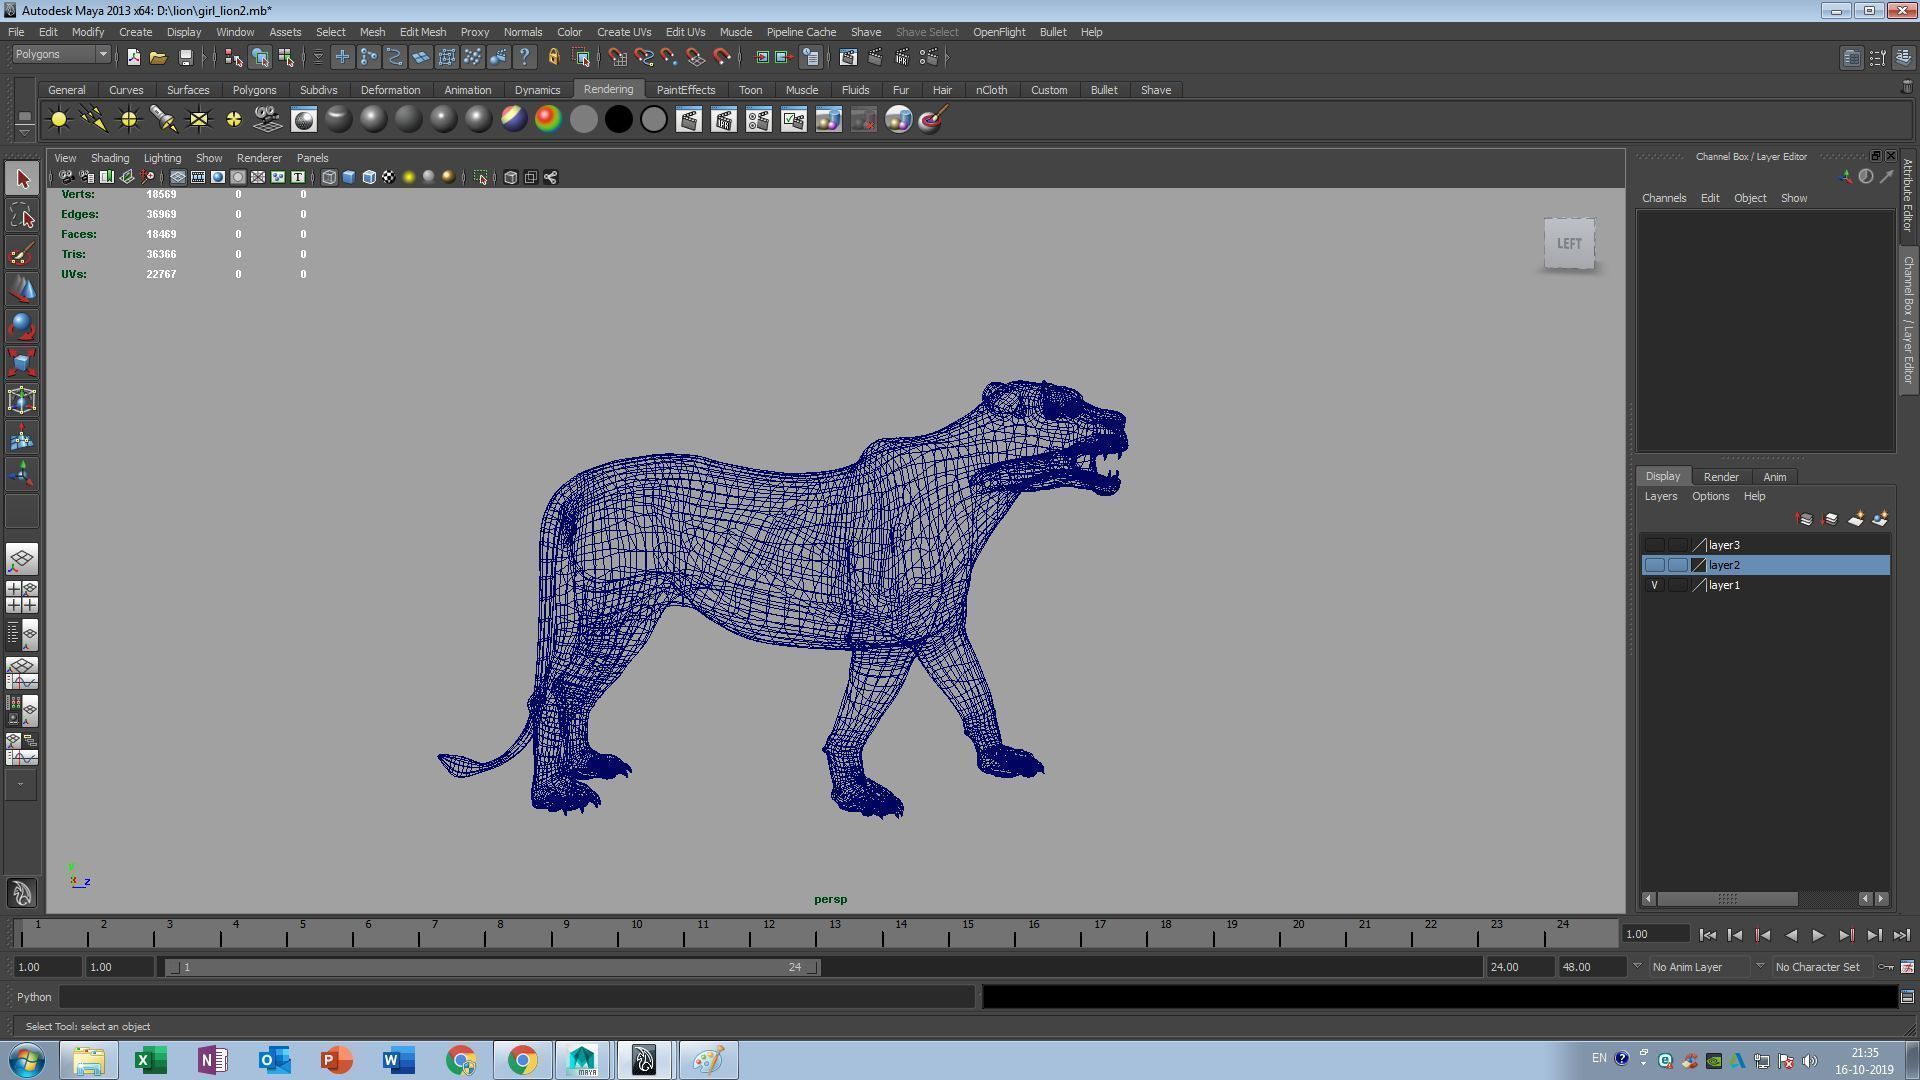Viewport: 1920px width, 1080px height.
Task: Click create new empty layer icon
Action: tap(1855, 519)
